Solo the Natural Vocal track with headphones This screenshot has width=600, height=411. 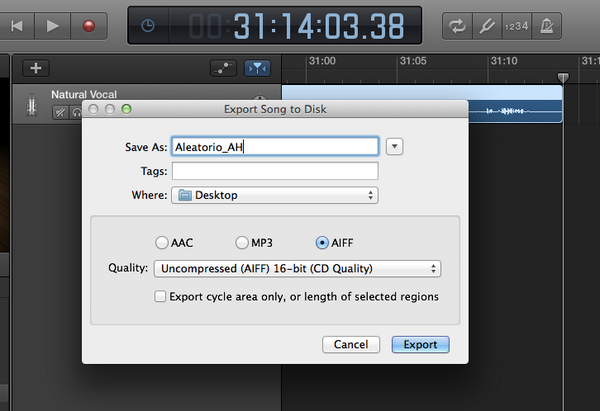point(76,113)
